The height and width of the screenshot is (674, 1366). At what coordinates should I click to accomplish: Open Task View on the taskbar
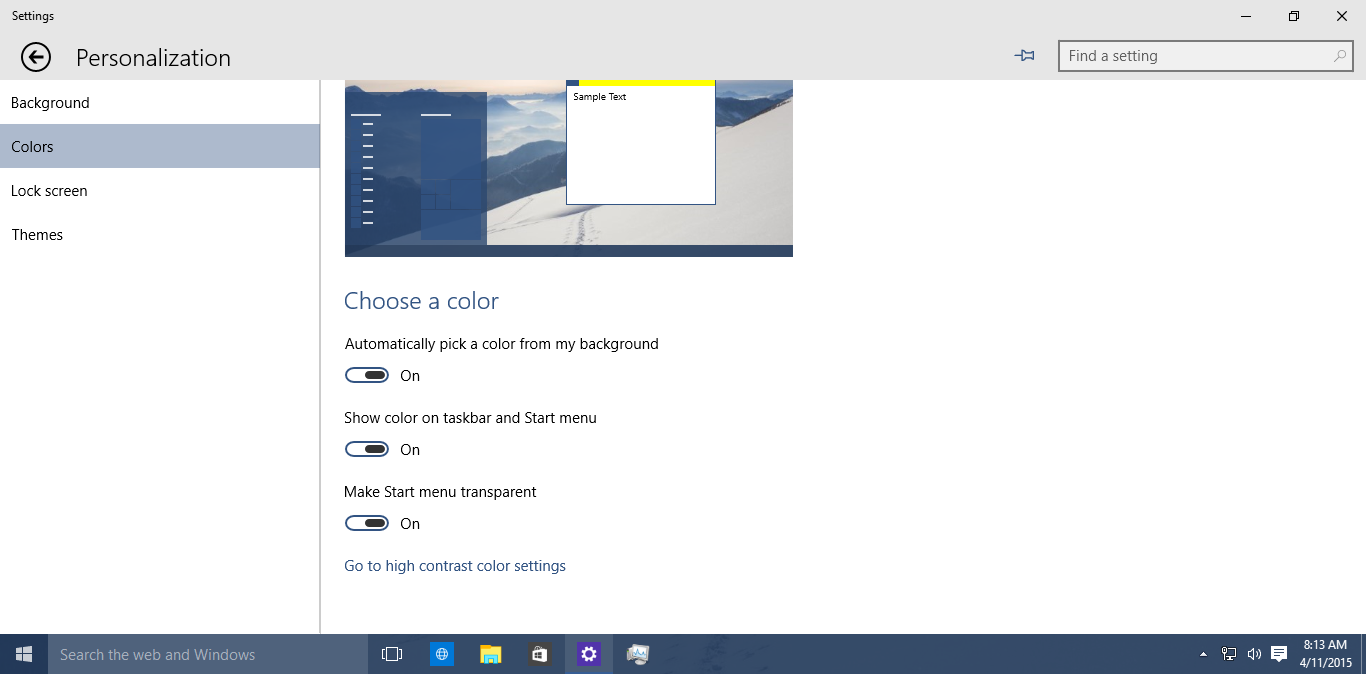392,654
